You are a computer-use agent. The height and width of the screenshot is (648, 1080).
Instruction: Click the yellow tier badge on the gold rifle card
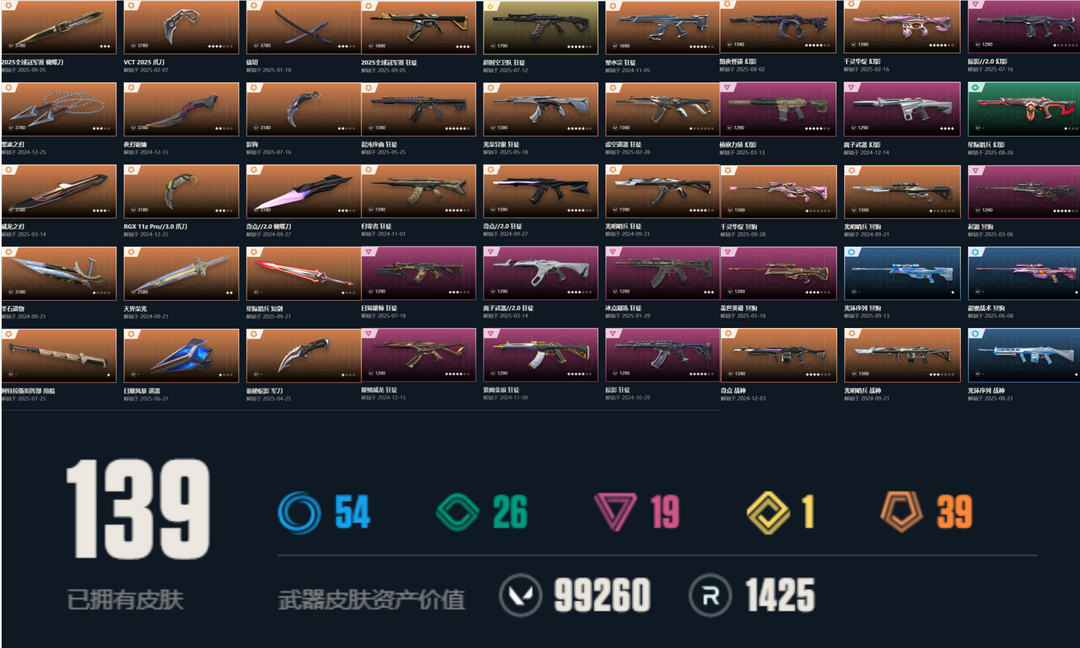[490, 6]
